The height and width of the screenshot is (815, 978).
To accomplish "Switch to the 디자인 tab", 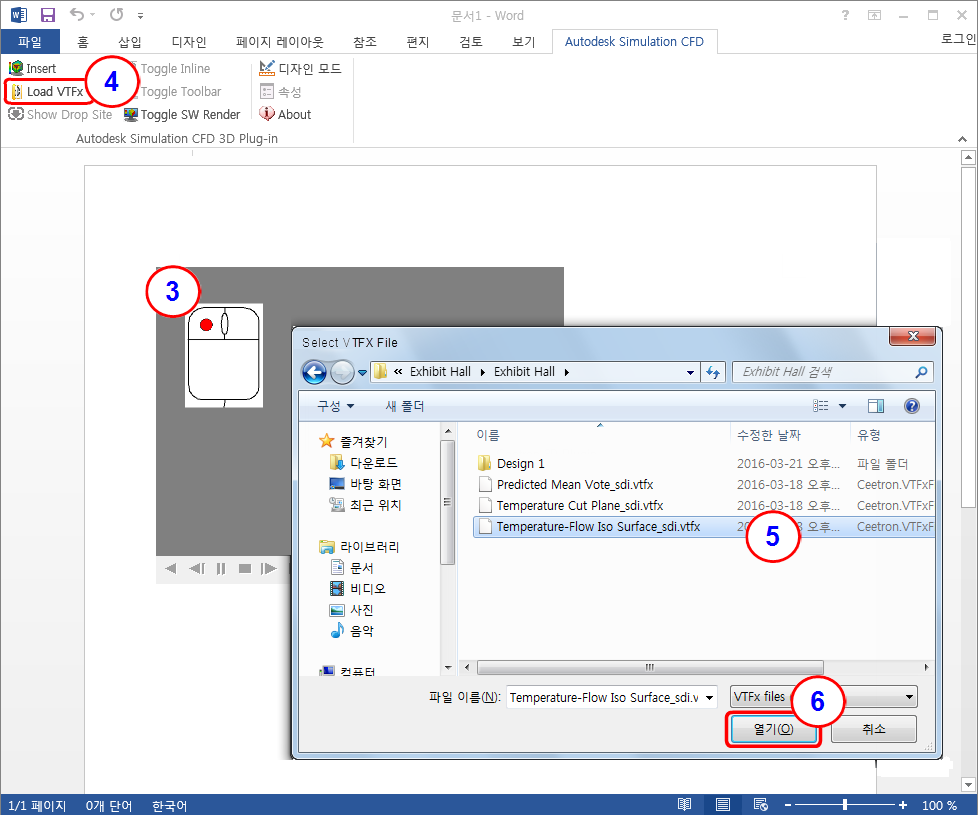I will pos(189,42).
